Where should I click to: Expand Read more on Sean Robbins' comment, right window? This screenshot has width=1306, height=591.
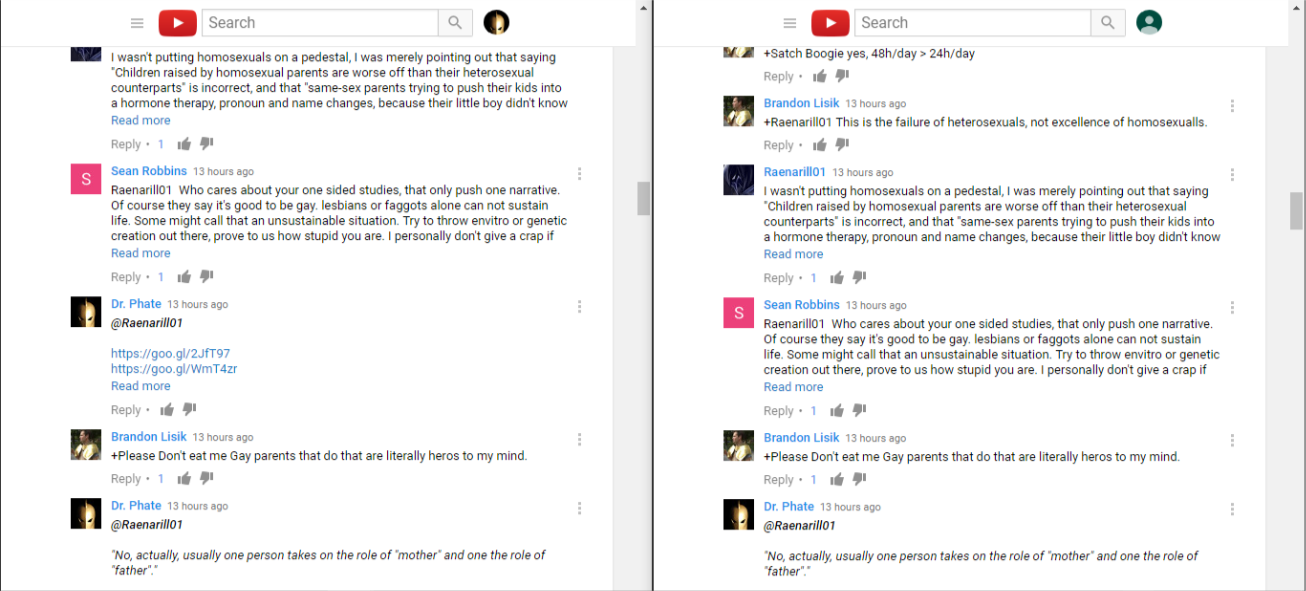pos(794,387)
